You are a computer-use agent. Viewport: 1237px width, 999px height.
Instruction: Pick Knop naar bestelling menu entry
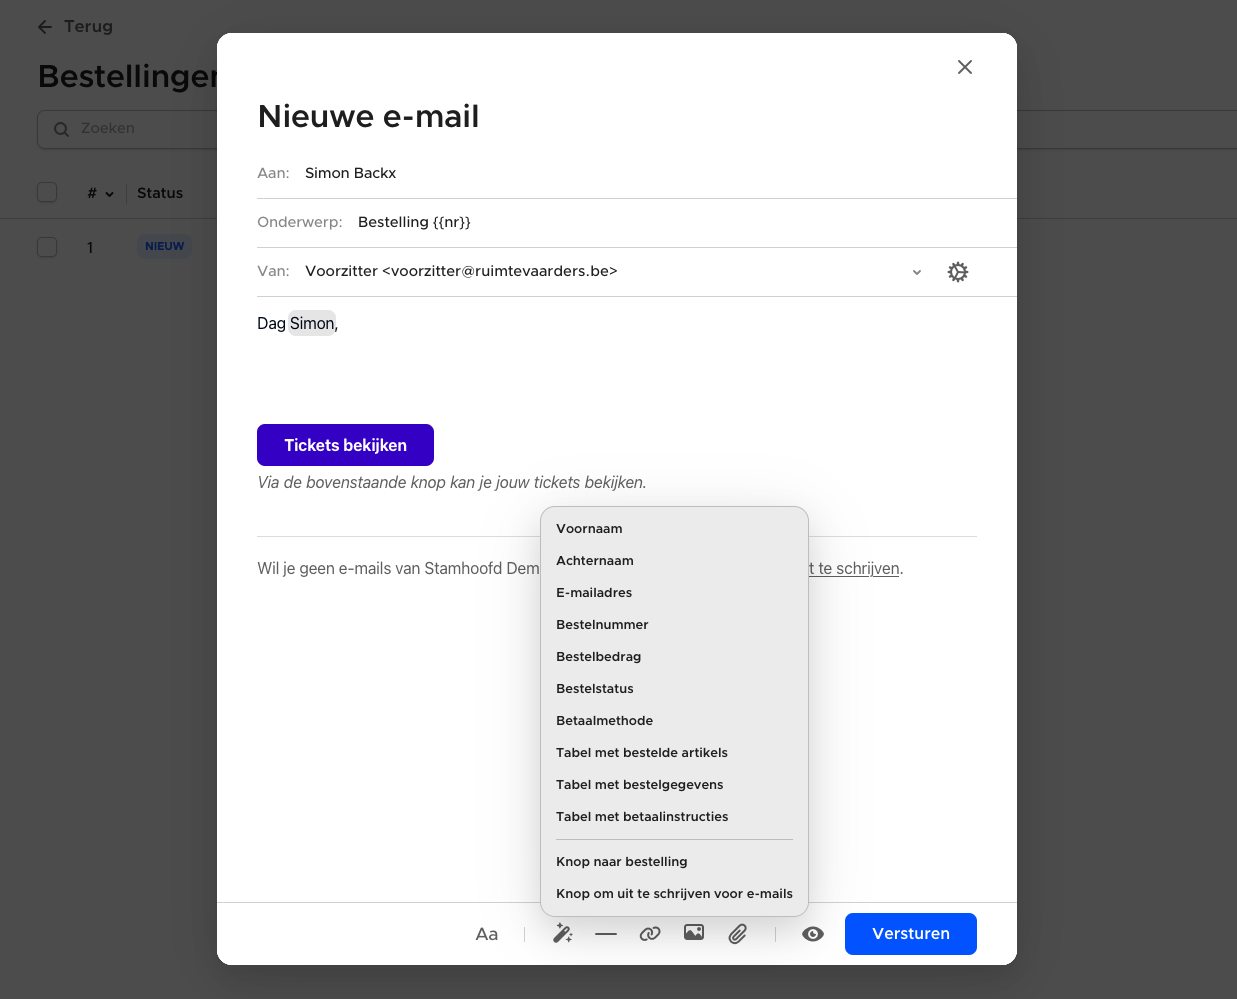coord(622,862)
